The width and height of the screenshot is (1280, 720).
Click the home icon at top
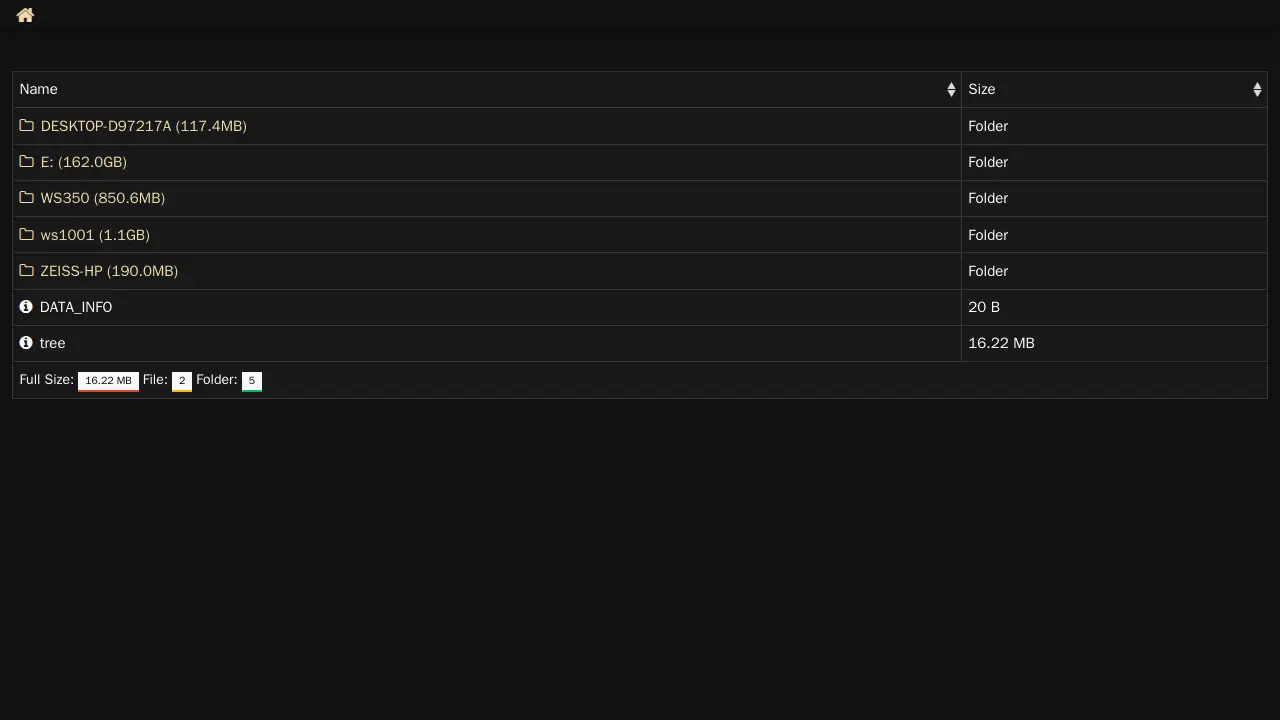coord(25,15)
